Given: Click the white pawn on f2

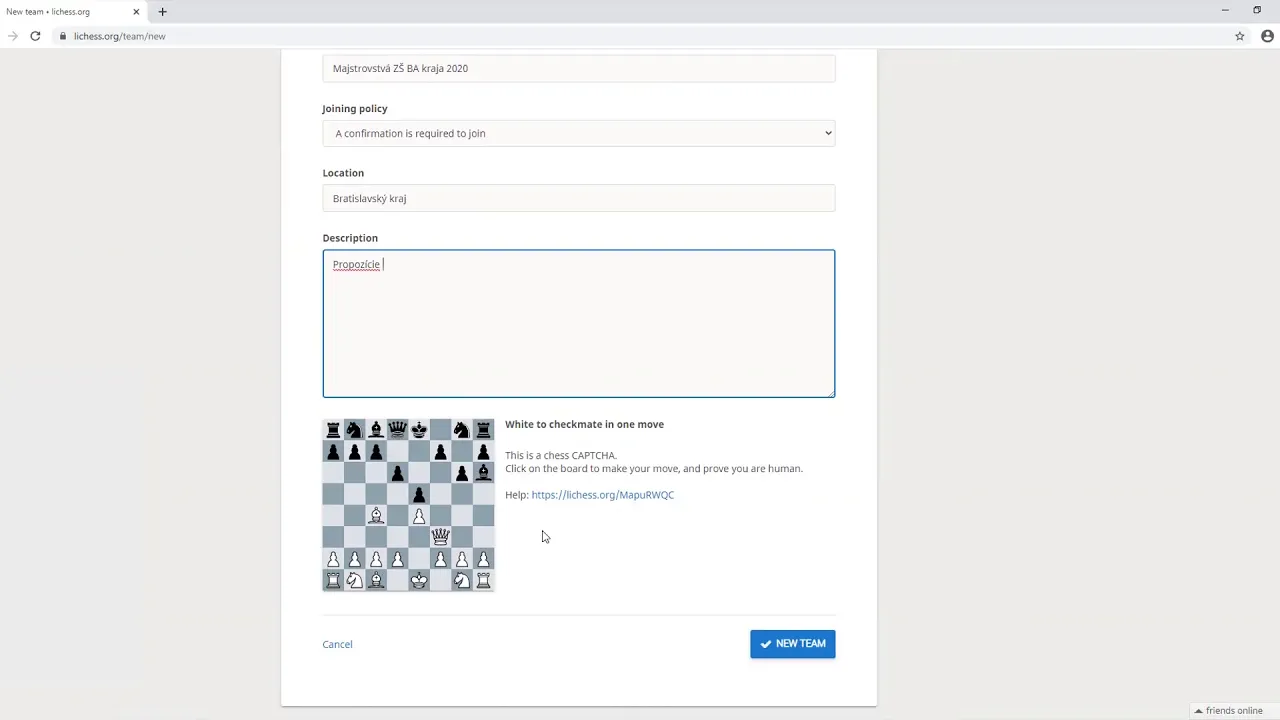Looking at the screenshot, I should tap(440, 559).
